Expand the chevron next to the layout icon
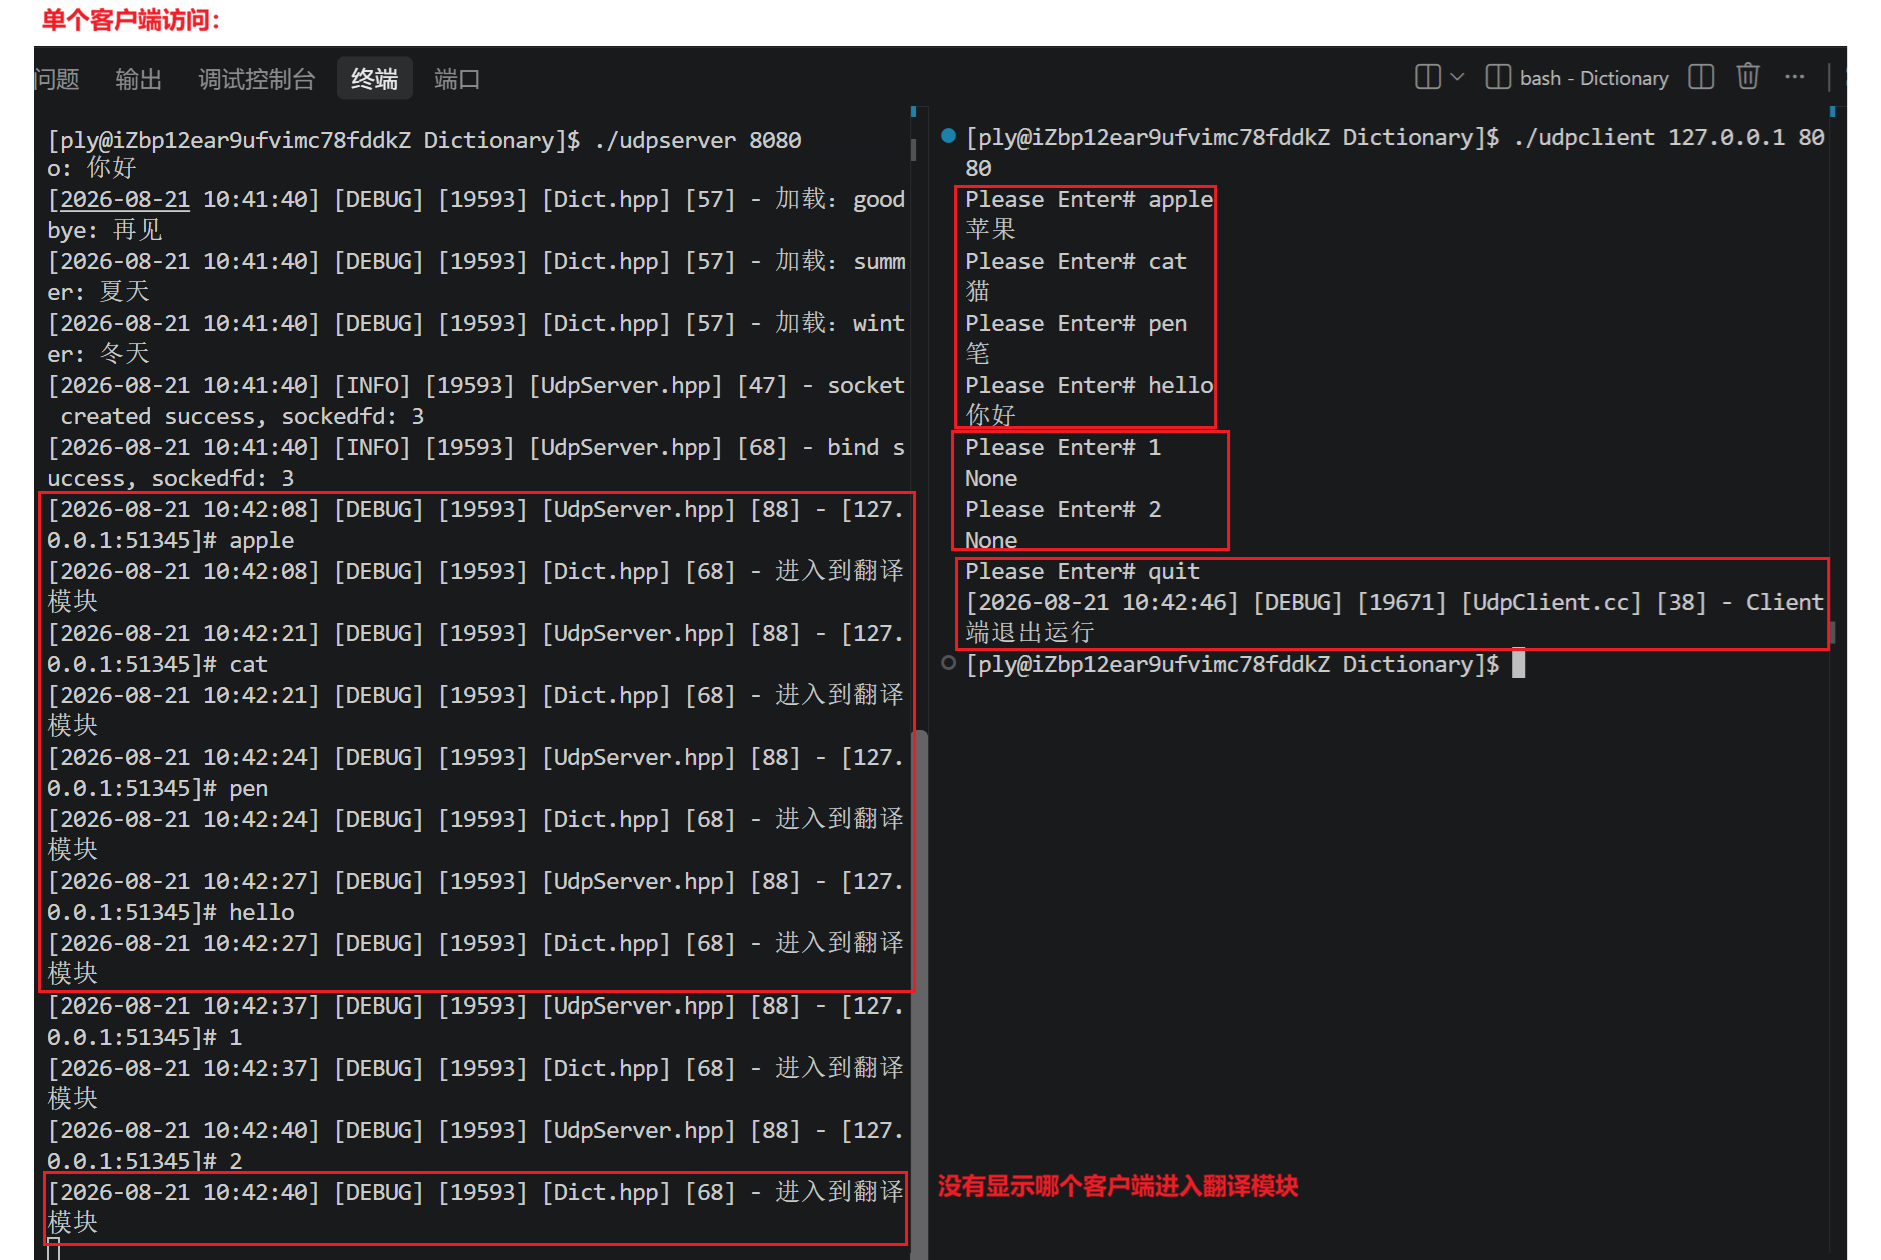This screenshot has height=1260, width=1881. tap(1457, 77)
